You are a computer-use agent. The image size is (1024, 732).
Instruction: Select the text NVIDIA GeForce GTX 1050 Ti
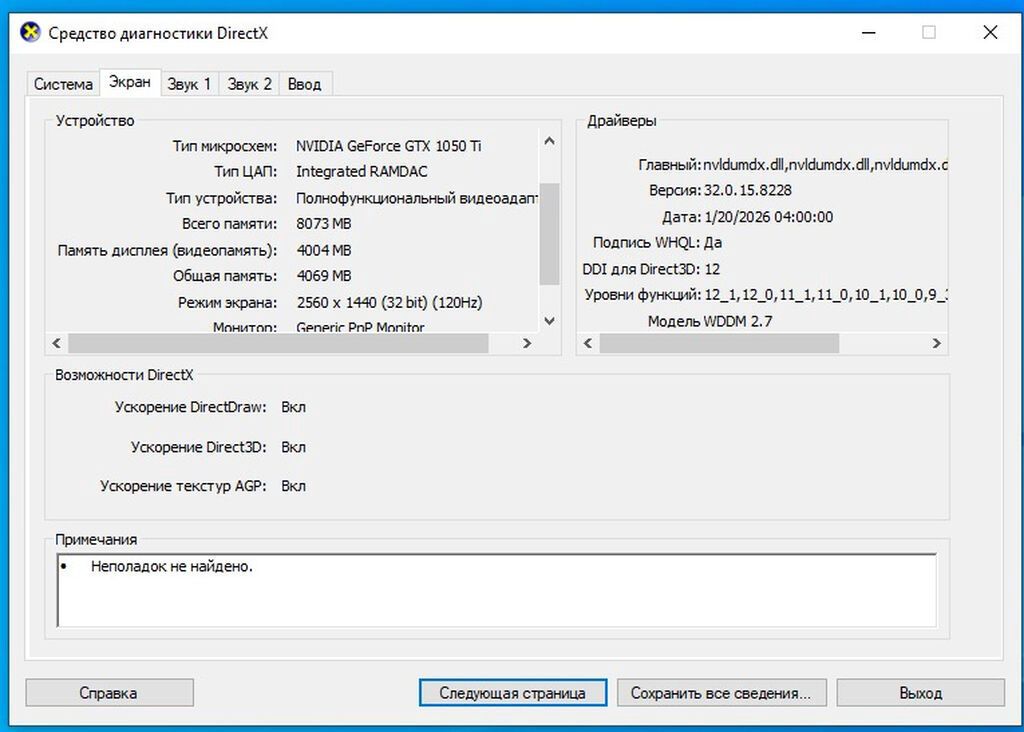[x=389, y=146]
